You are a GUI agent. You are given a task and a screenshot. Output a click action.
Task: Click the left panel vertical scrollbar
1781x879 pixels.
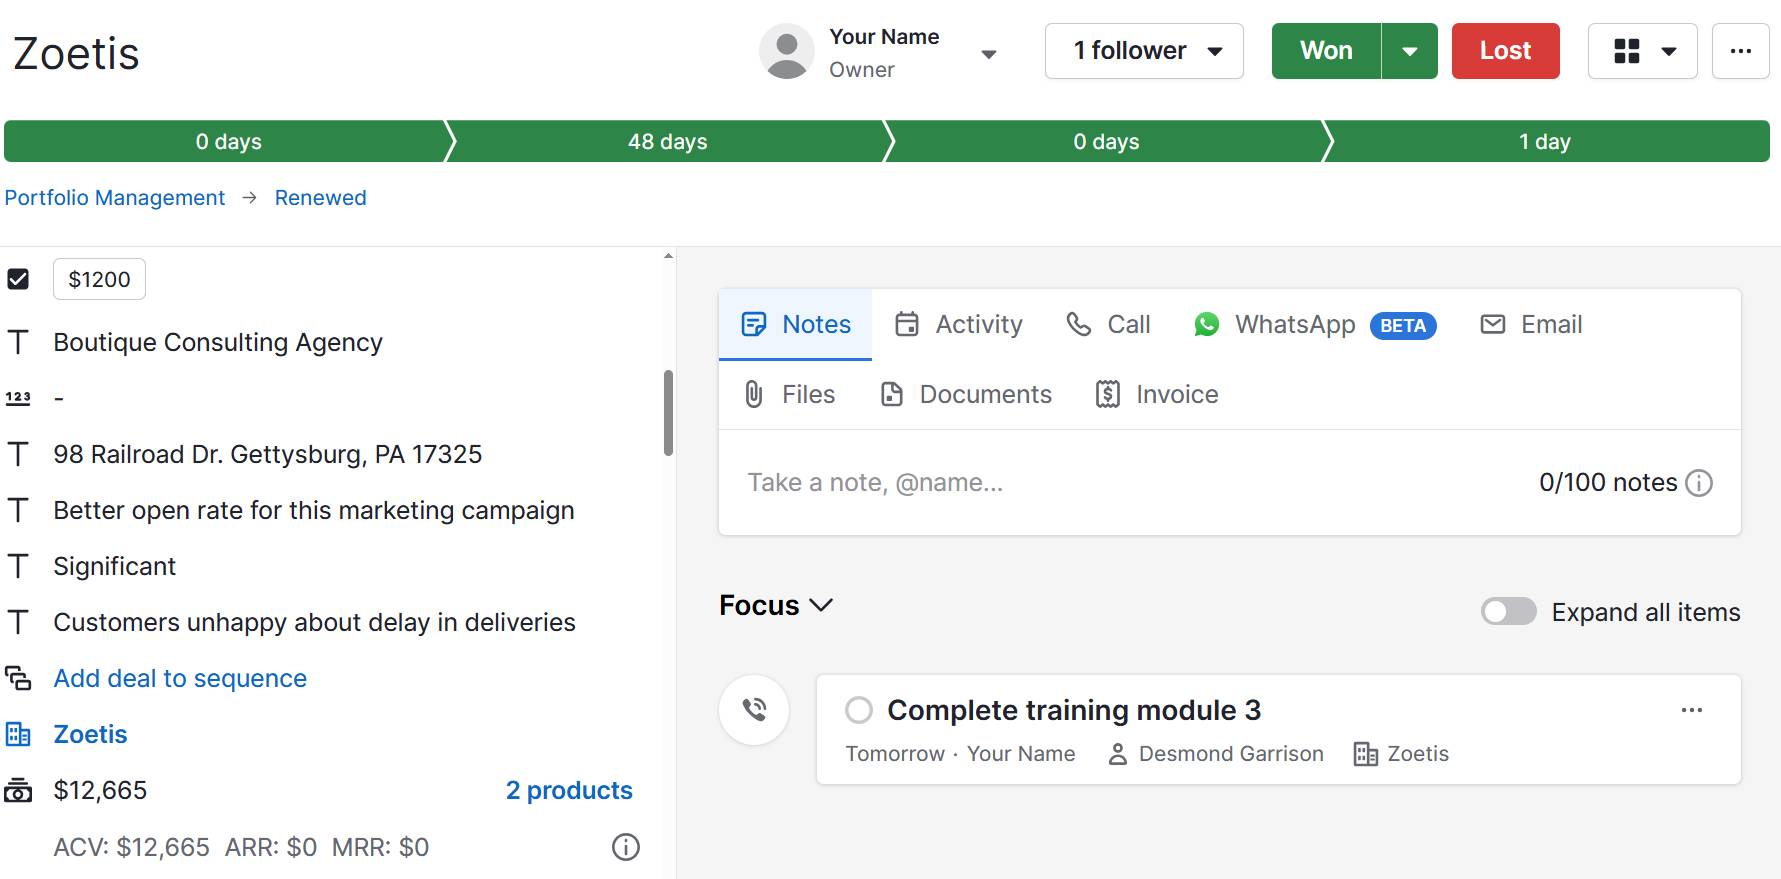[x=668, y=413]
